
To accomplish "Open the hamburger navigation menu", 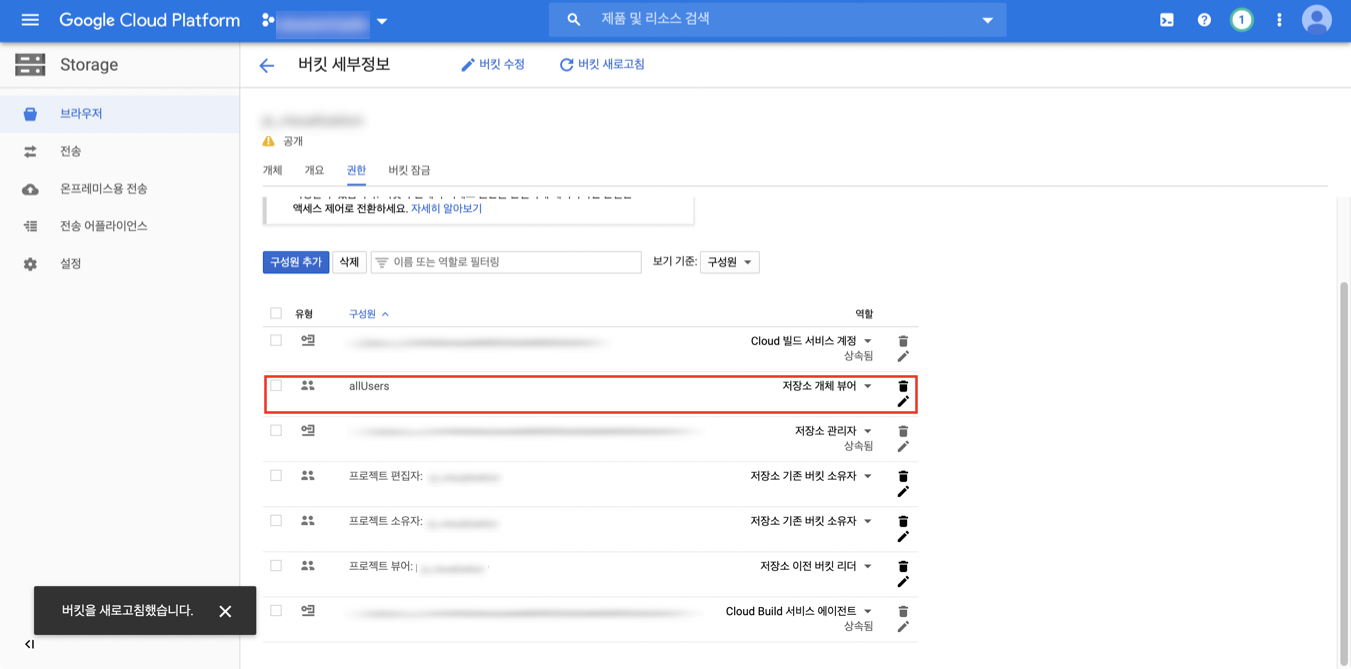I will tap(30, 20).
